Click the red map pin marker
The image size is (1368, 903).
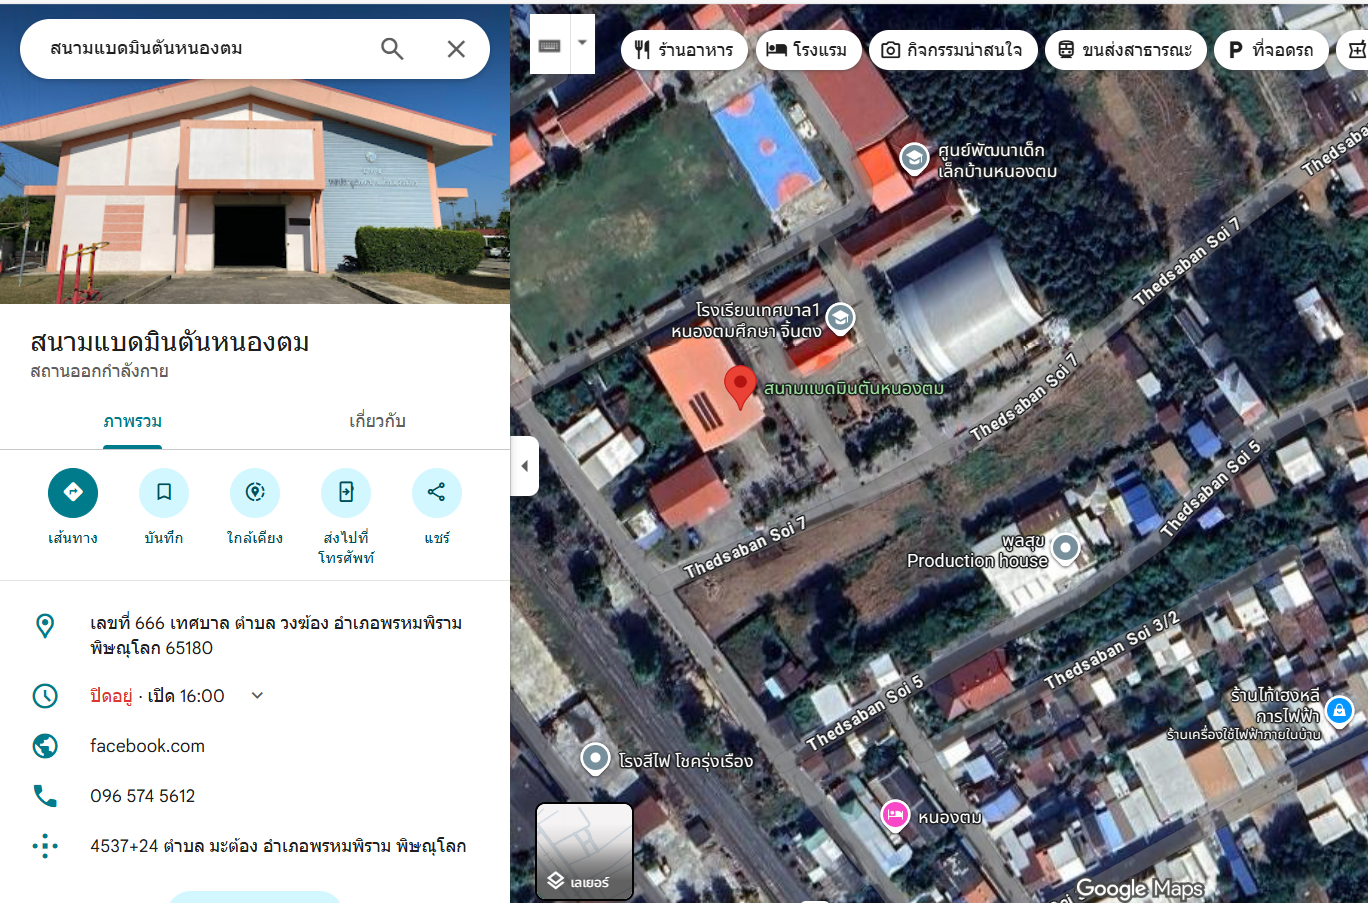click(x=740, y=385)
